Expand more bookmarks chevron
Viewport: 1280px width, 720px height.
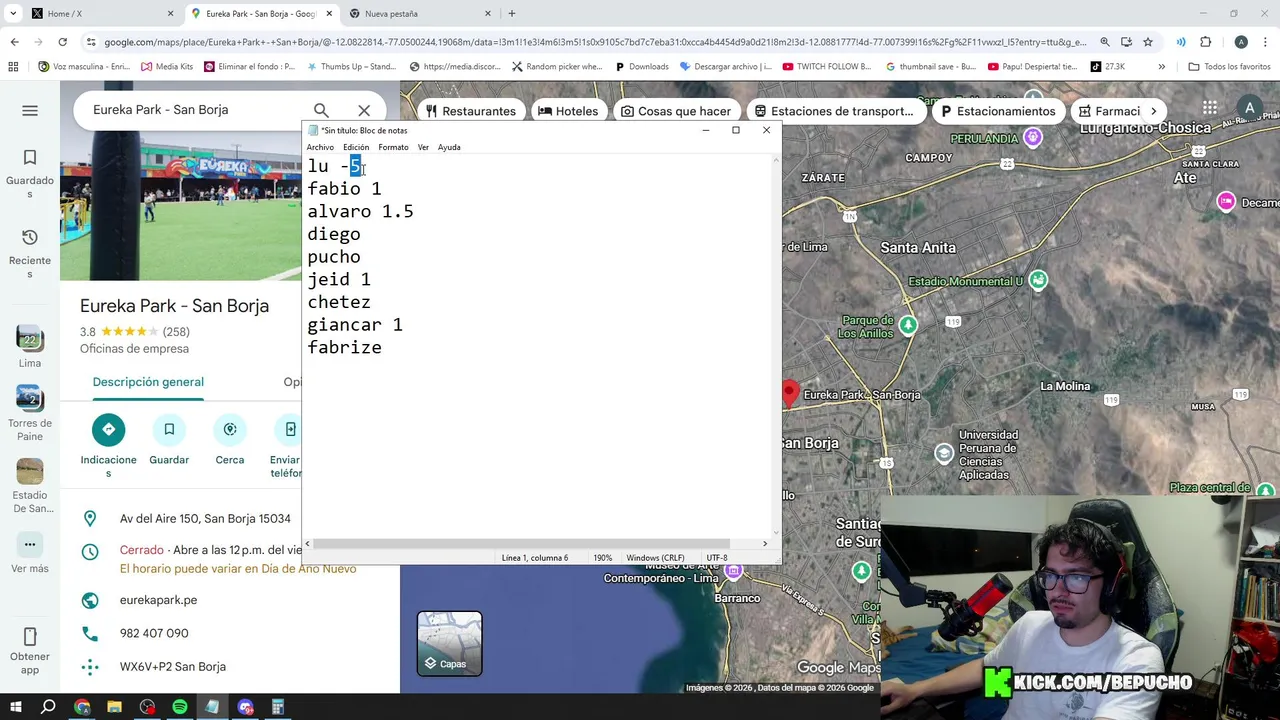coord(1161,67)
